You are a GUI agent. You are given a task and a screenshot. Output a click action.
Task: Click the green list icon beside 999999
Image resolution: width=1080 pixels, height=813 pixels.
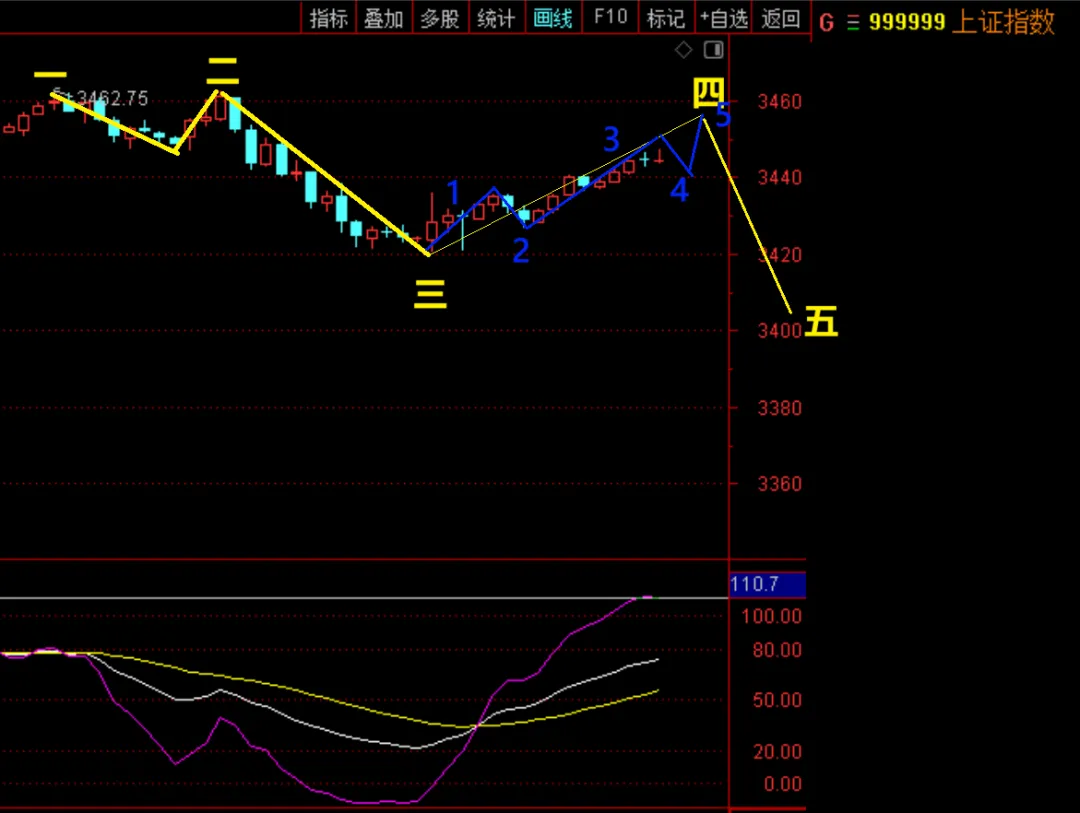pos(853,23)
